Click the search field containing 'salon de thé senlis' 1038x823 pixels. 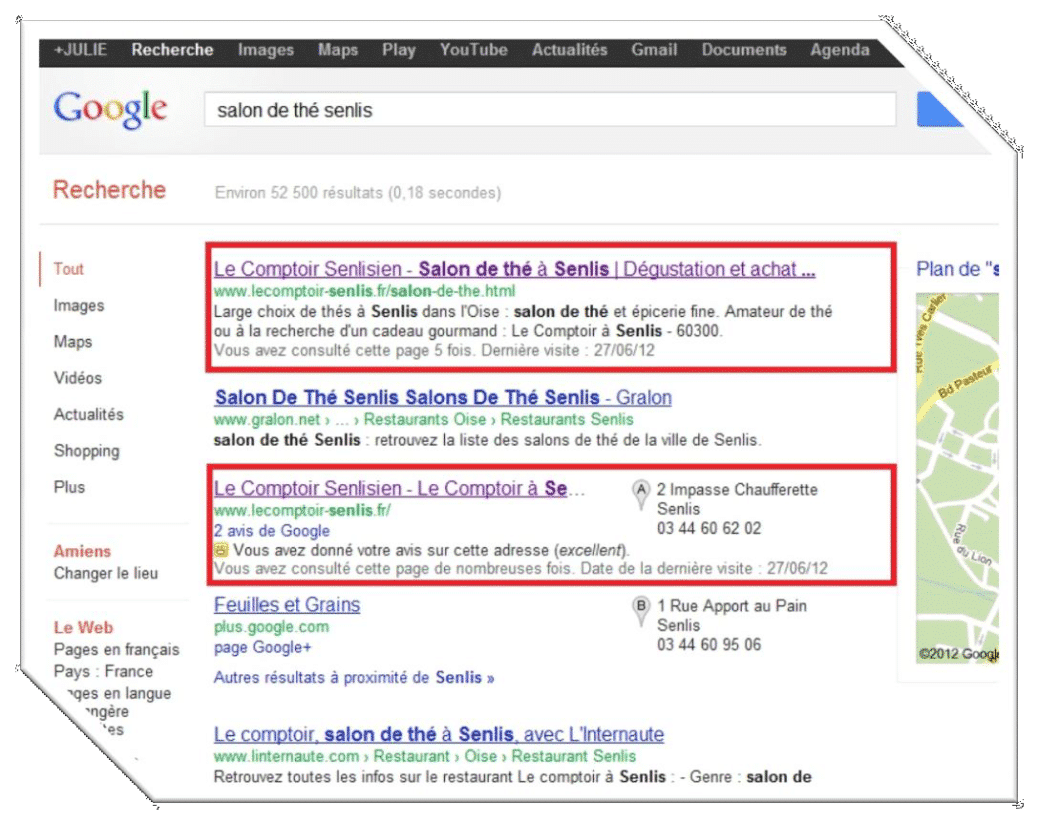(x=550, y=109)
